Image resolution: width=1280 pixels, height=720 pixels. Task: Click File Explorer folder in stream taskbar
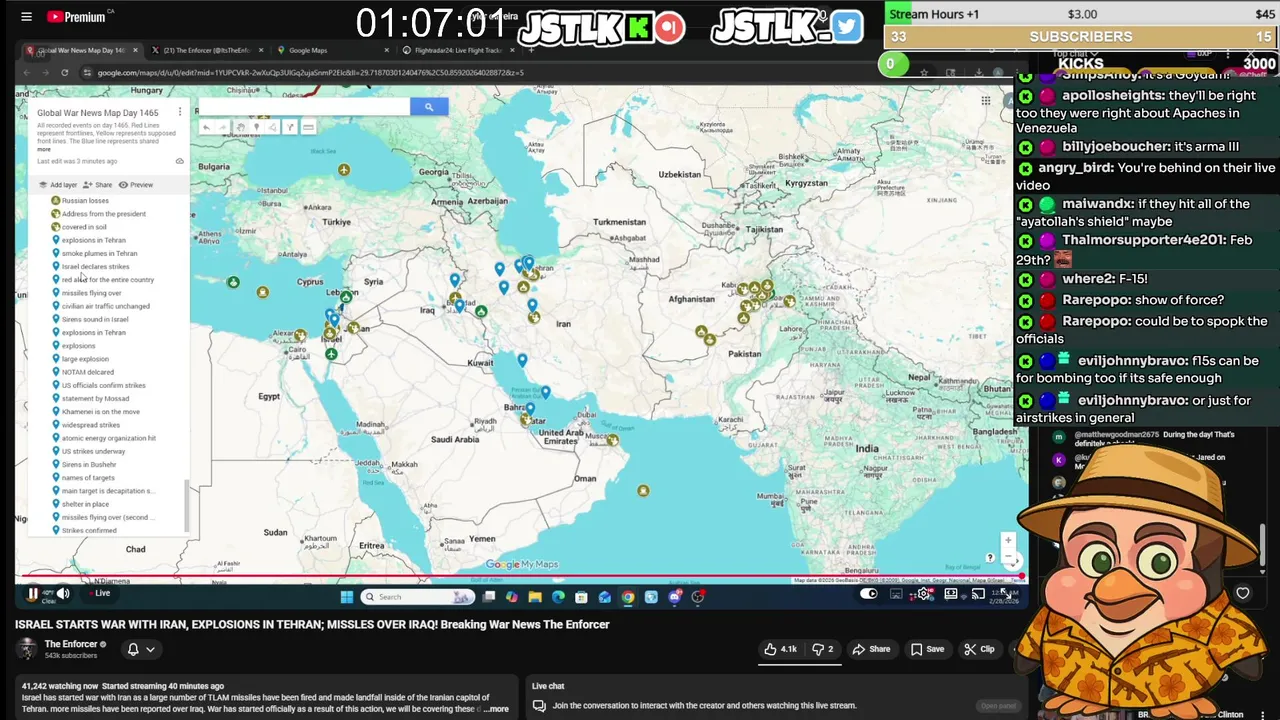535,597
